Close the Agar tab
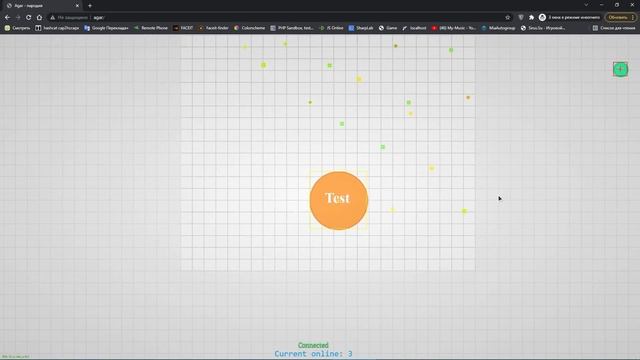The image size is (640, 360). point(77,6)
